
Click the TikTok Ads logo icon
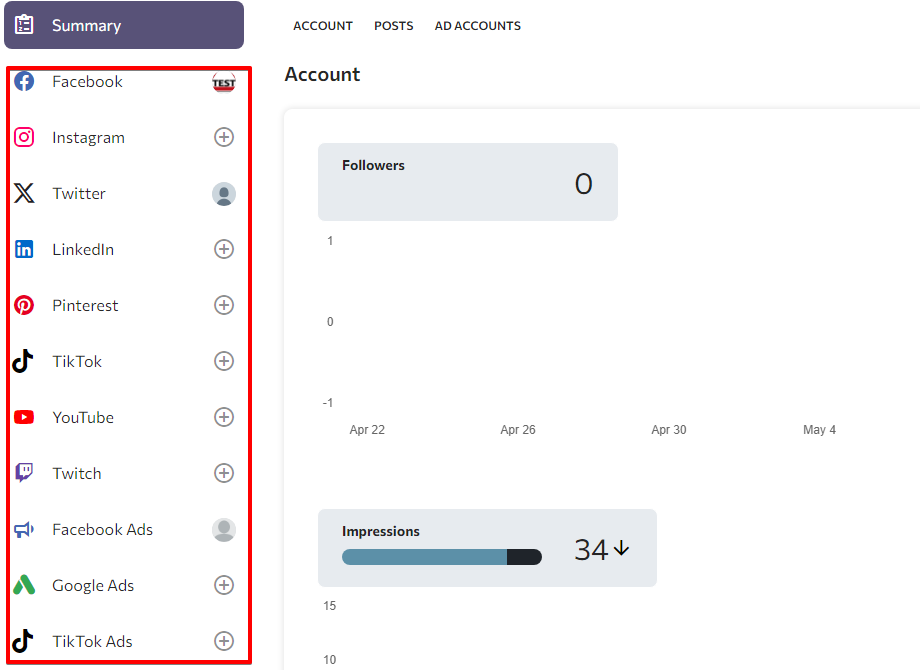(x=23, y=641)
